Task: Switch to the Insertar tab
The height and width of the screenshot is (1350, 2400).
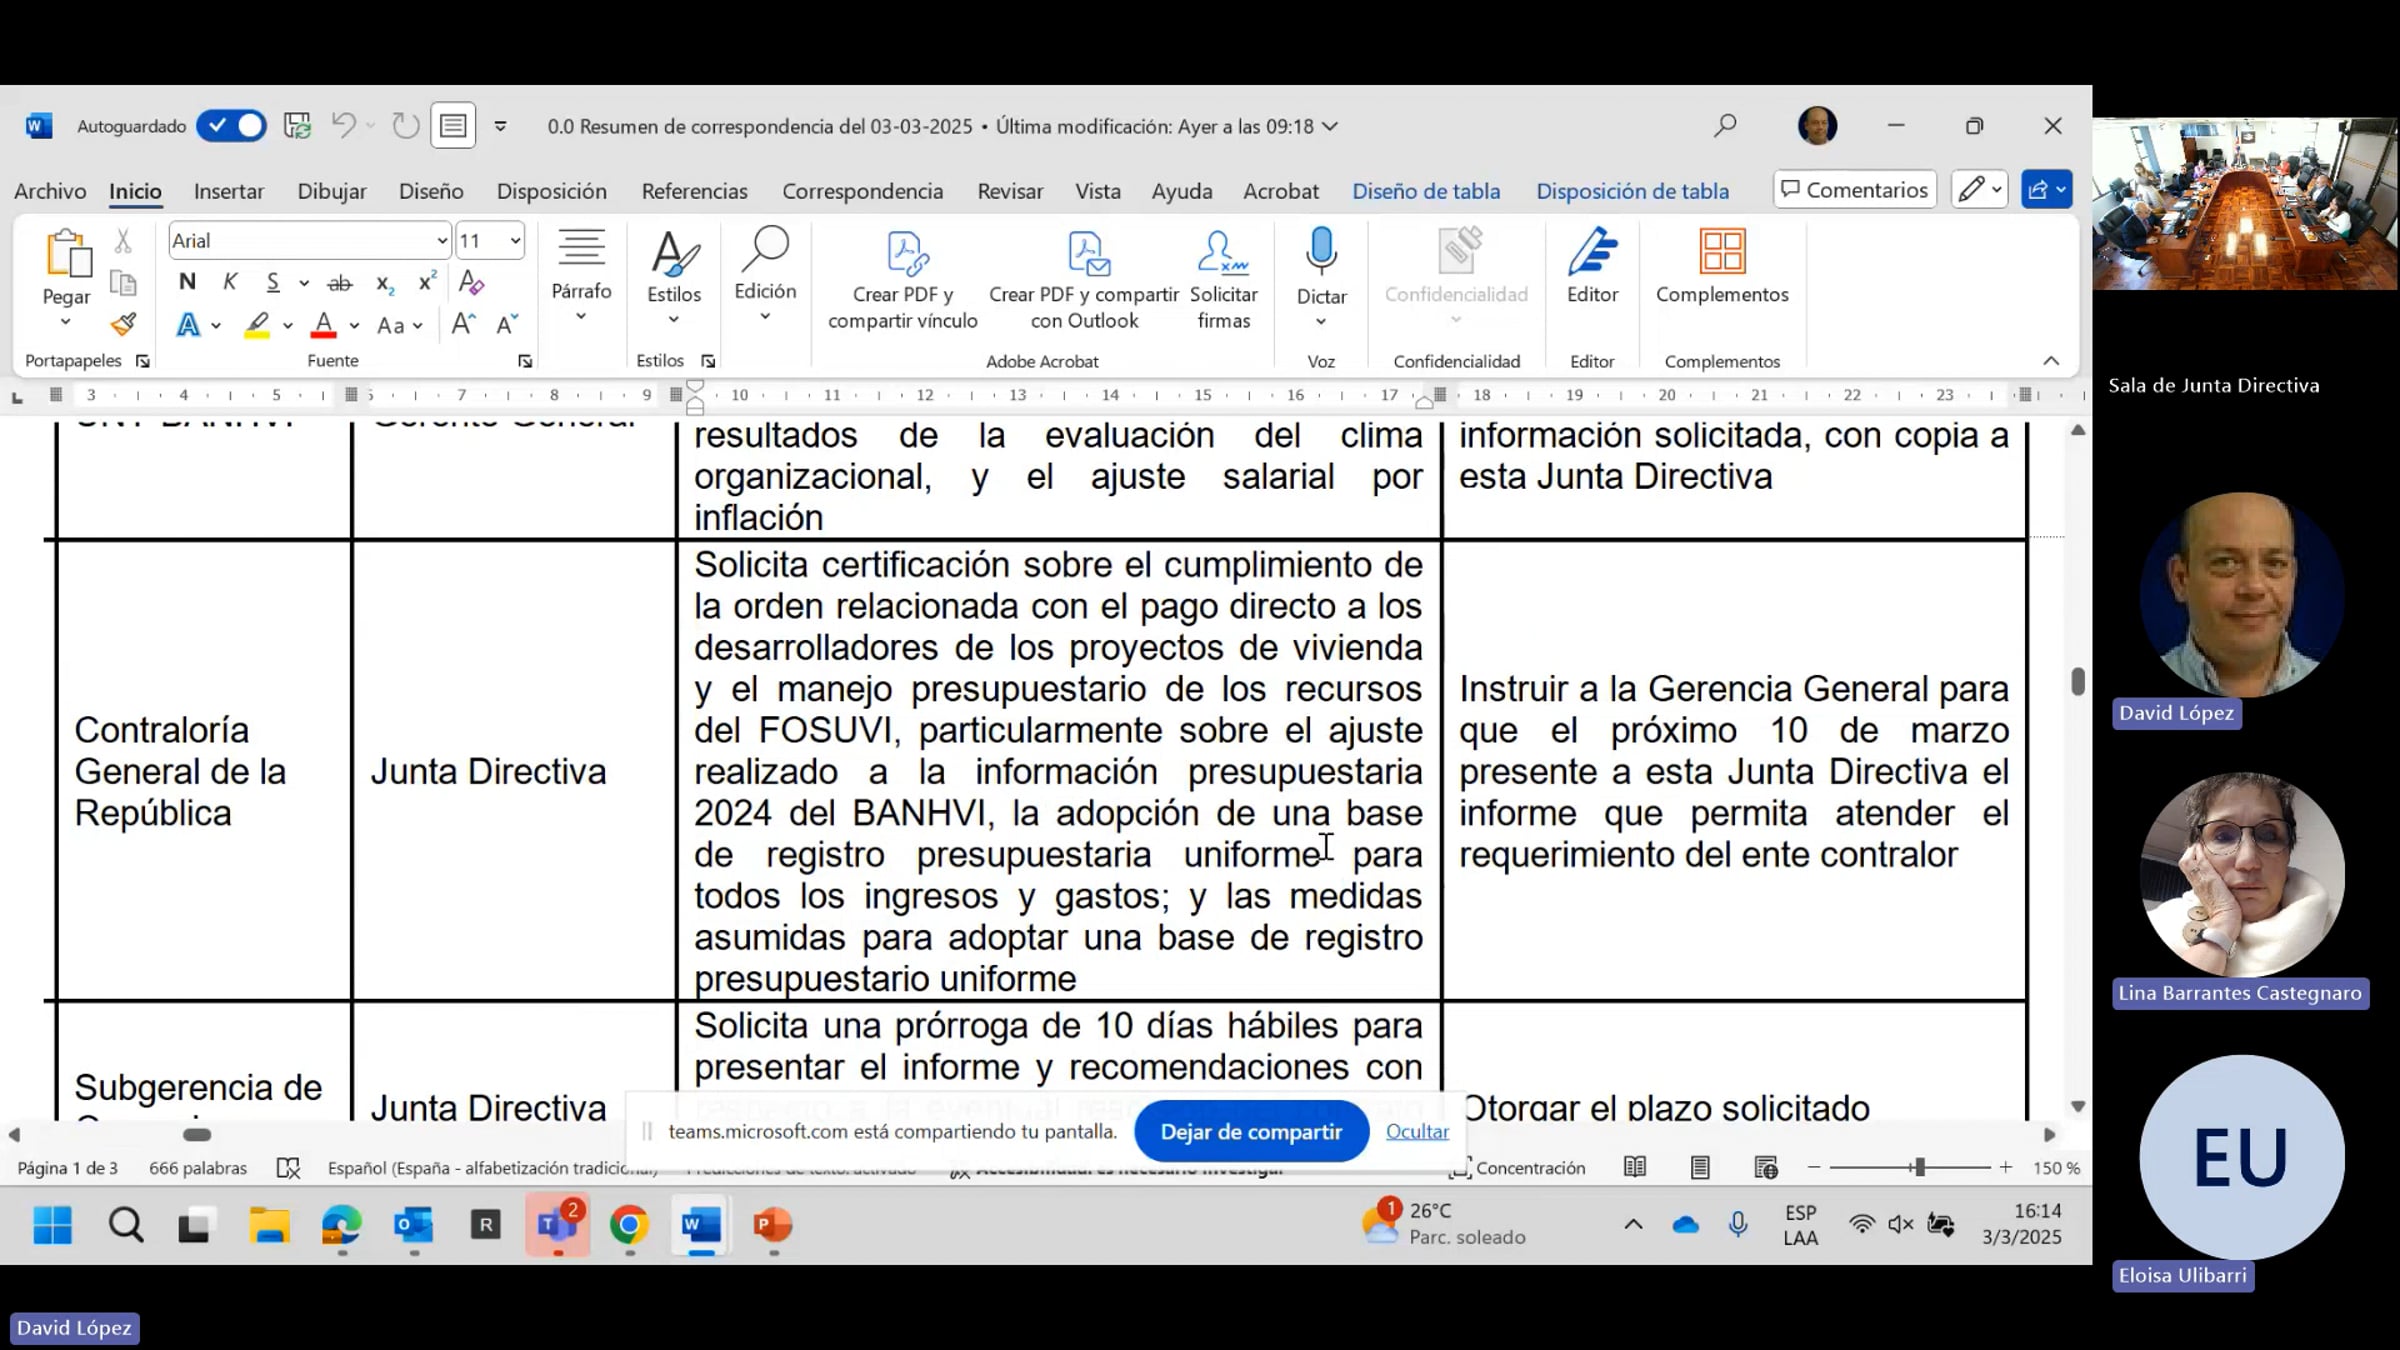Action: [229, 191]
